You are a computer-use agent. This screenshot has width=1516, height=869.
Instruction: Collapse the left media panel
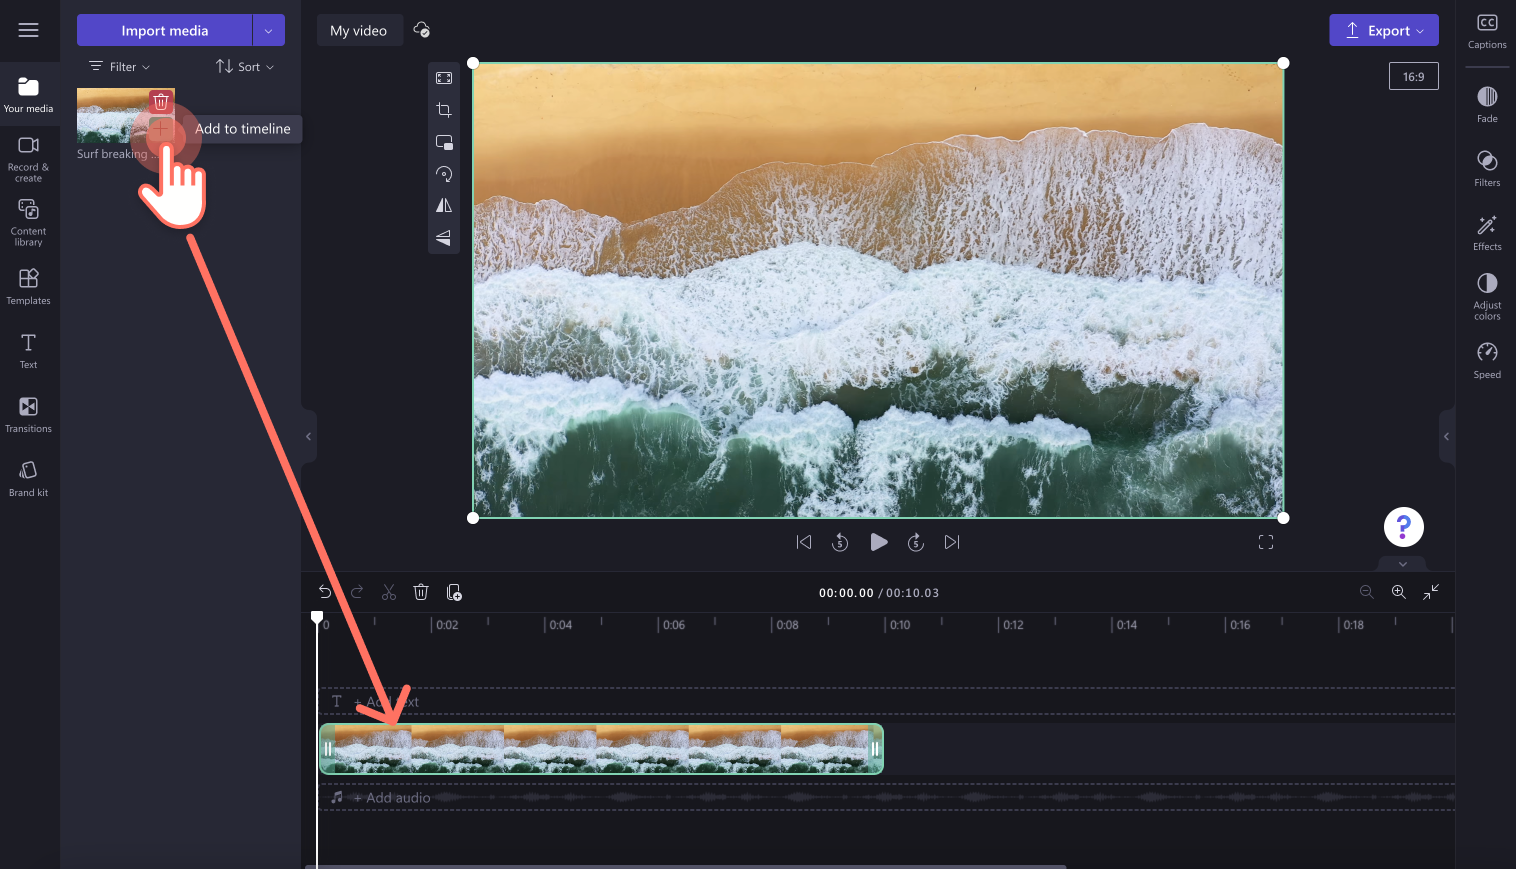pos(308,436)
